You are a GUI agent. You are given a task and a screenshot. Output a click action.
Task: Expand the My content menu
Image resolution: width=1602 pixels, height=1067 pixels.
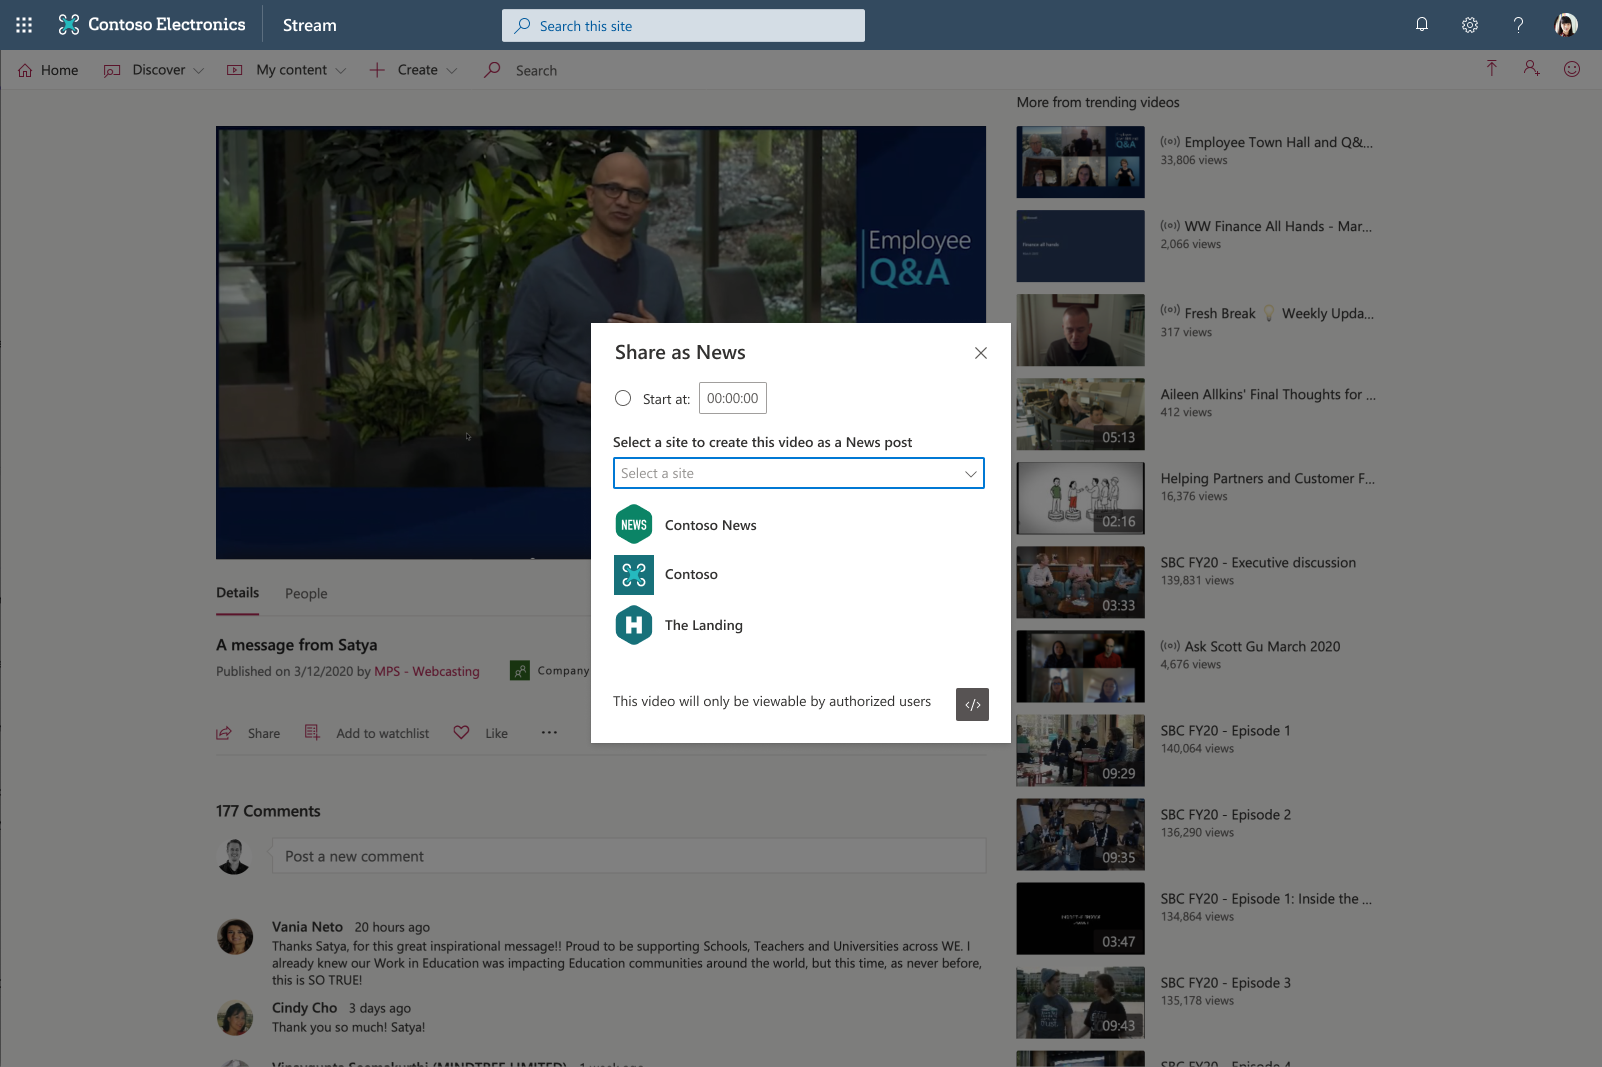click(287, 70)
